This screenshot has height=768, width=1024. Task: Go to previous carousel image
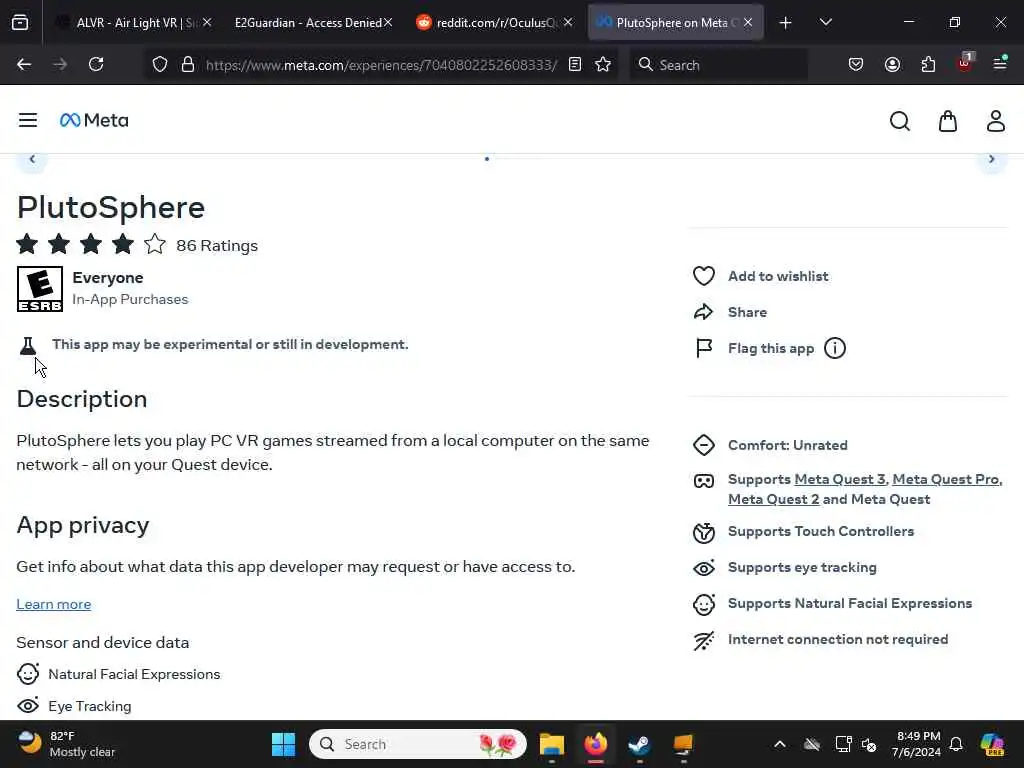click(x=32, y=159)
